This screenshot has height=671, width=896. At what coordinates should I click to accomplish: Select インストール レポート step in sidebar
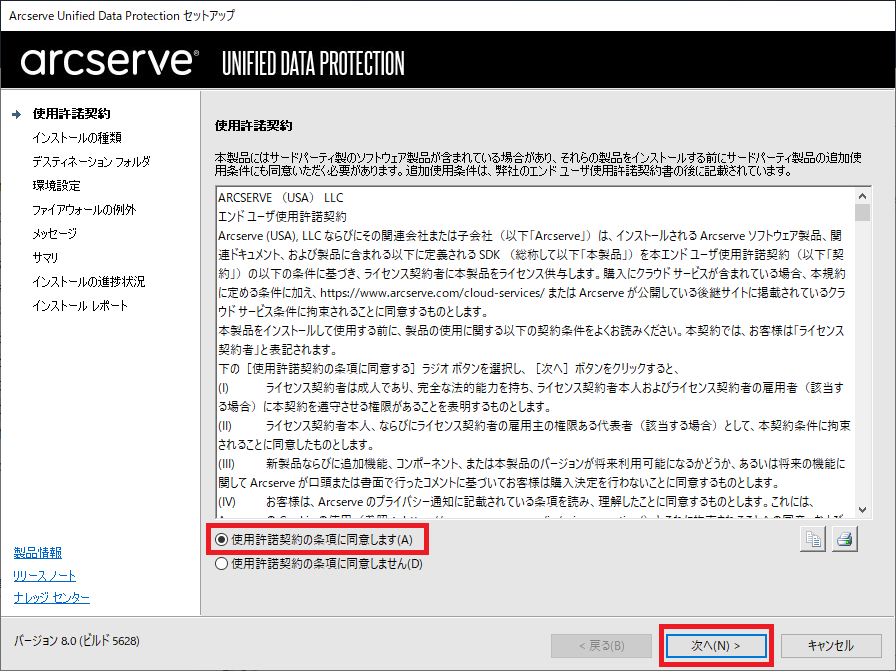(80, 306)
